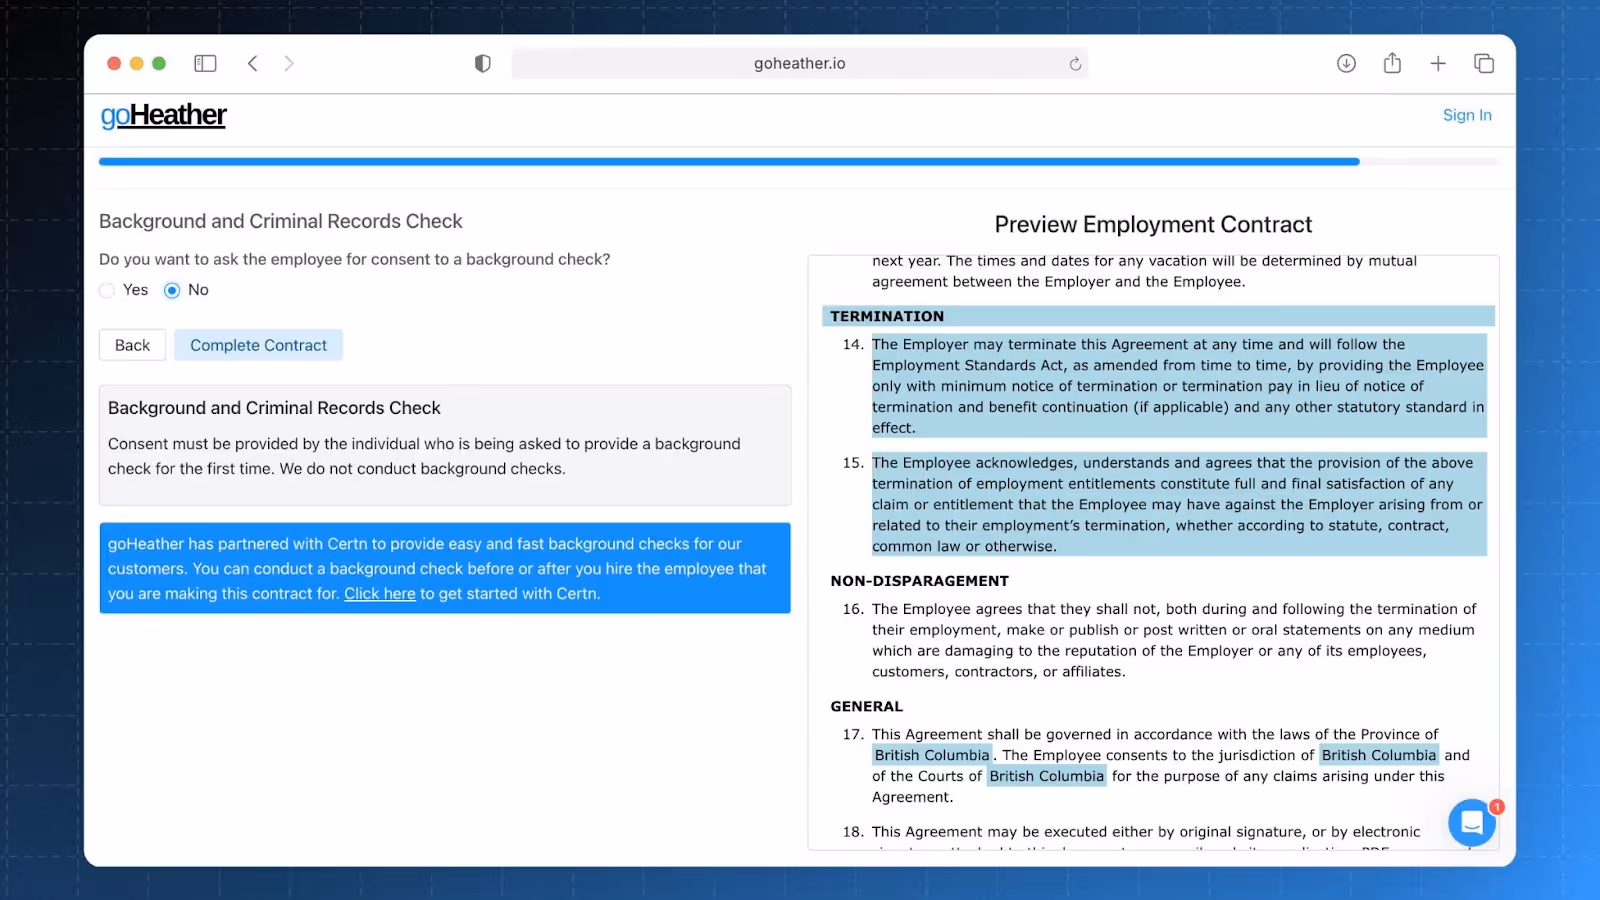Image resolution: width=1600 pixels, height=900 pixels.
Task: Click the green fullscreen window button
Action: coord(159,63)
